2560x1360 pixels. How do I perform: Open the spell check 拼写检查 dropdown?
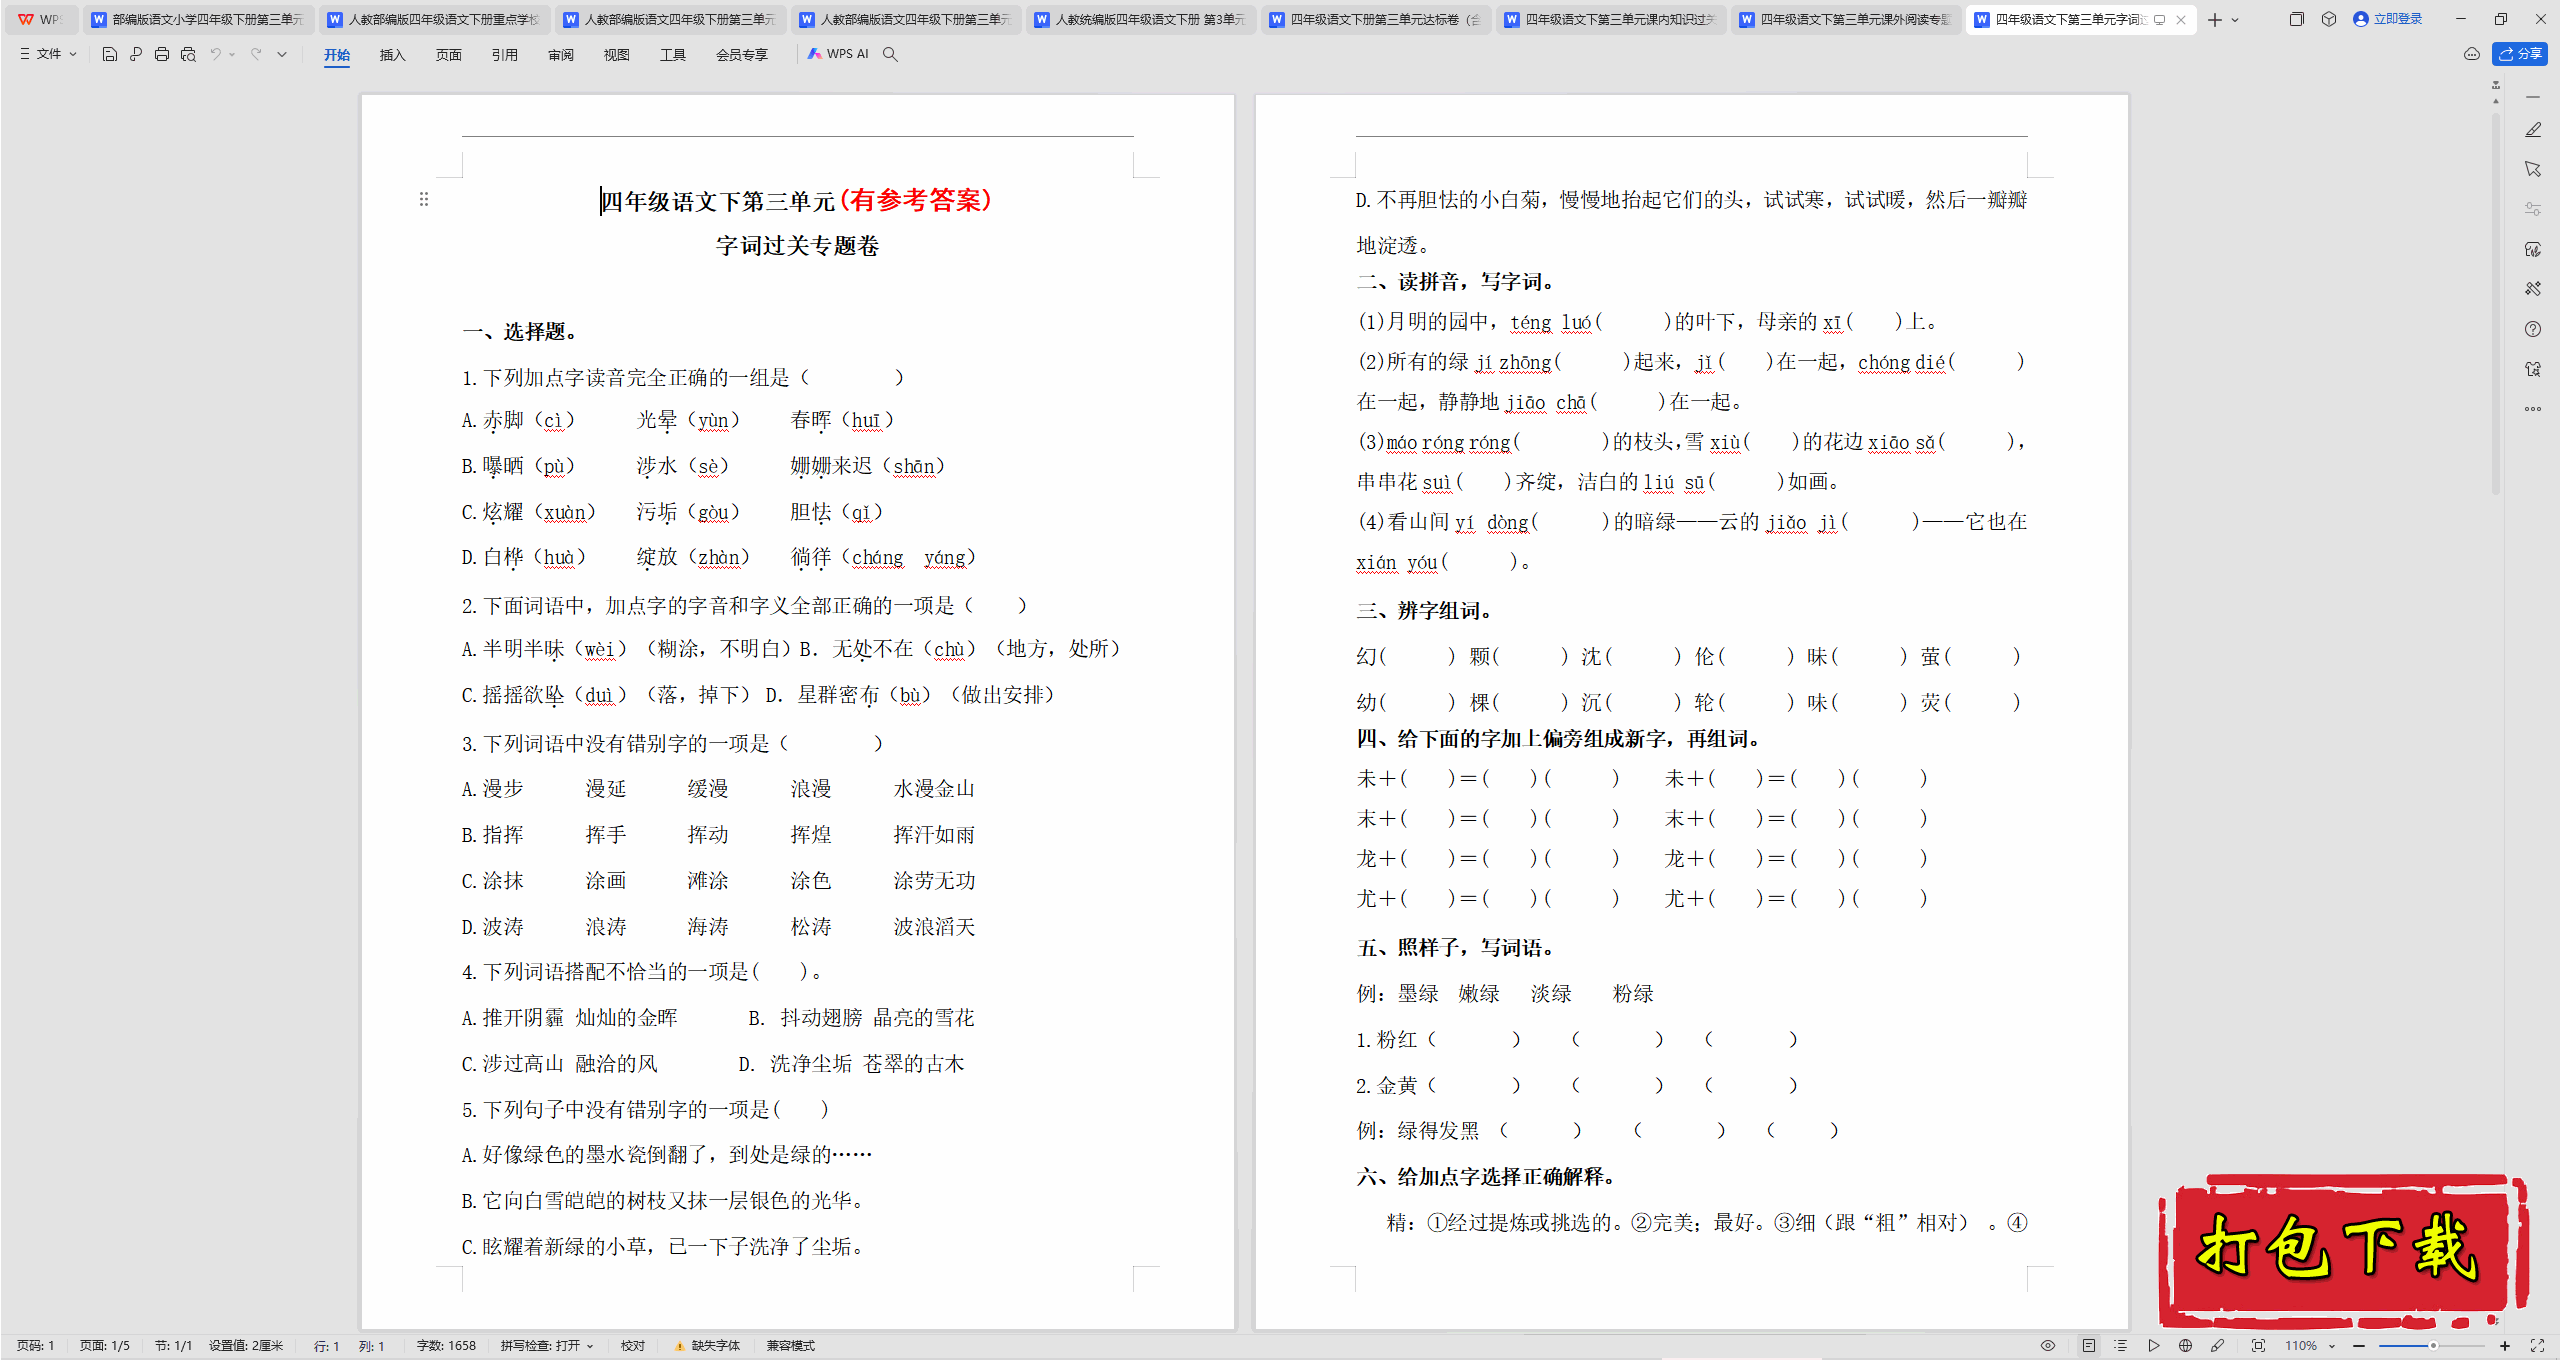coord(547,1346)
